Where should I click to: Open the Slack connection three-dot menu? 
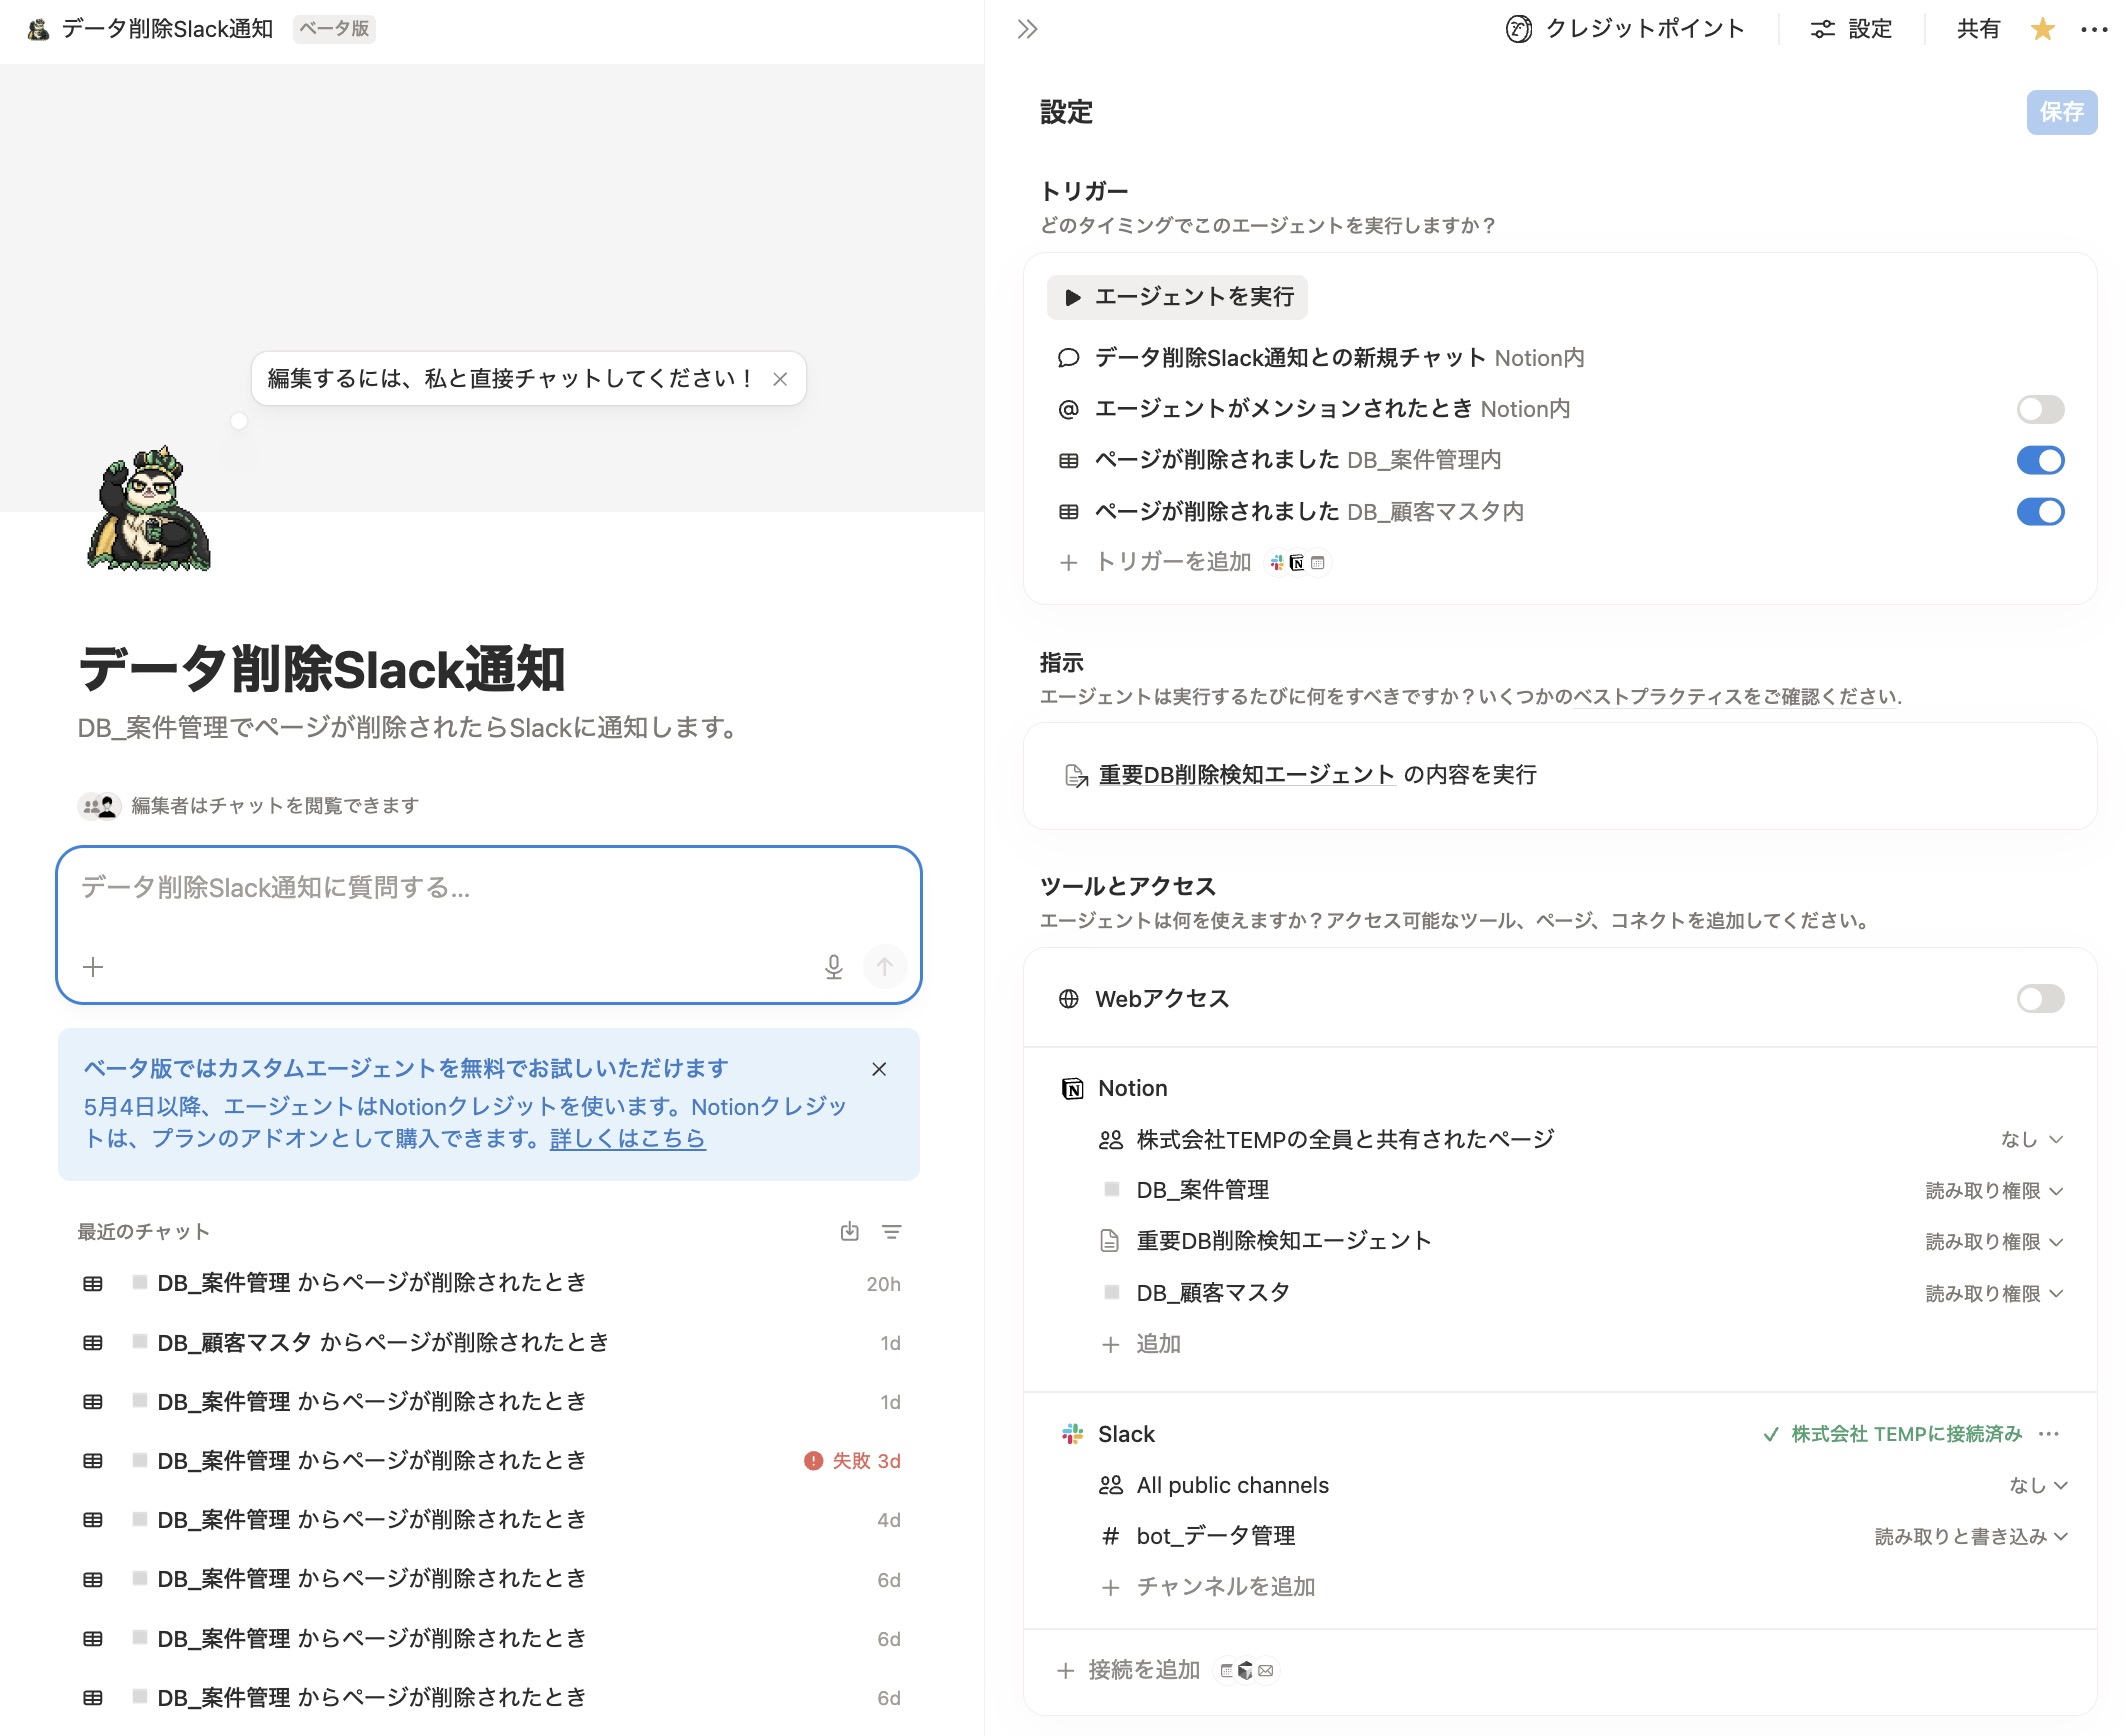(2049, 1434)
